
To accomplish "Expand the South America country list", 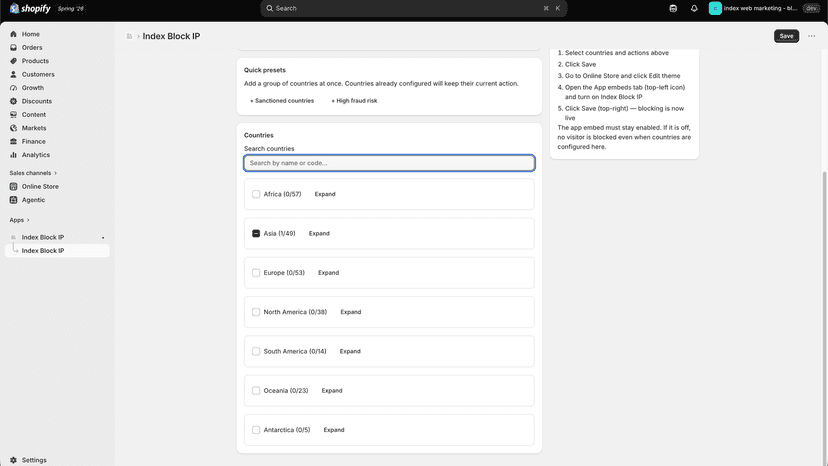I will point(350,351).
